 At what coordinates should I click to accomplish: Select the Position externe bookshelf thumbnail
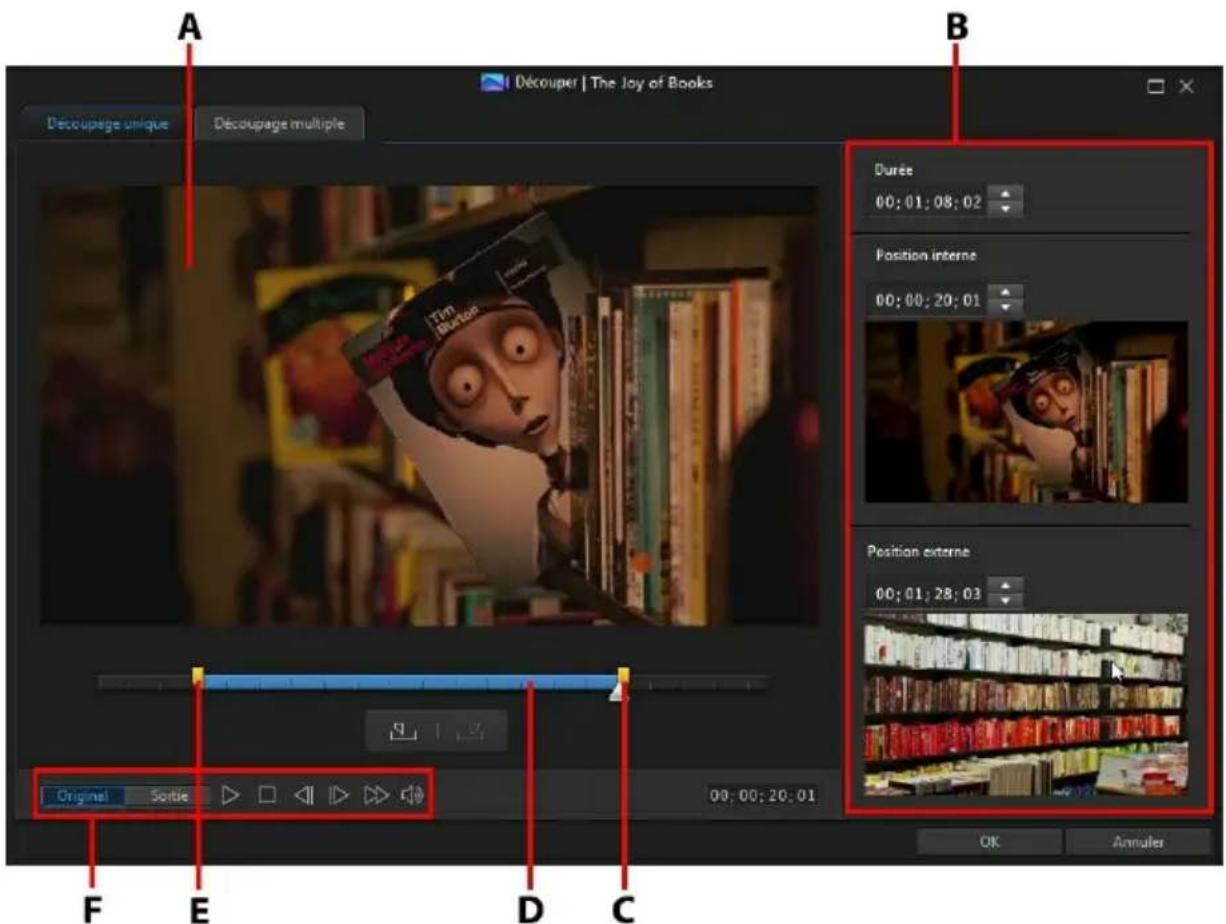point(1026,704)
